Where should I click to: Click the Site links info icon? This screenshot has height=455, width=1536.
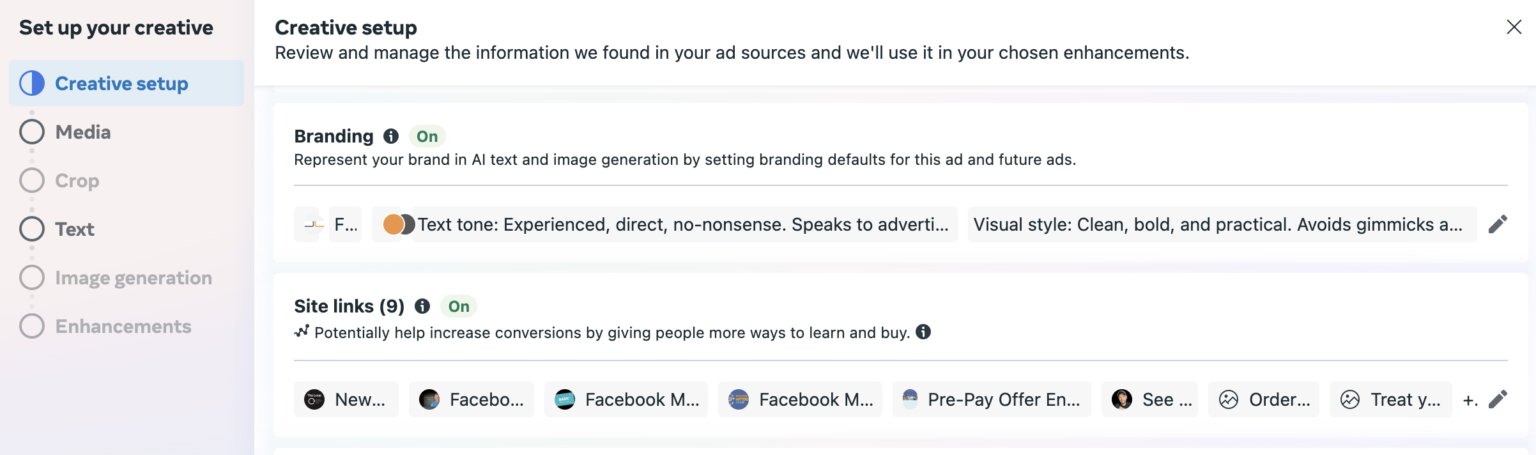[x=422, y=306]
